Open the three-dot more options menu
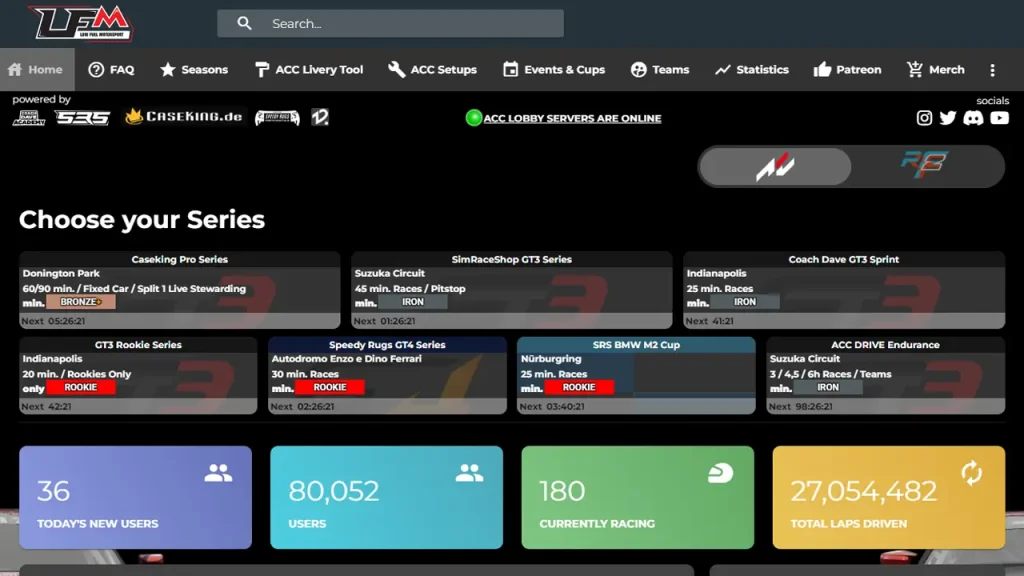This screenshot has height=576, width=1024. [992, 70]
